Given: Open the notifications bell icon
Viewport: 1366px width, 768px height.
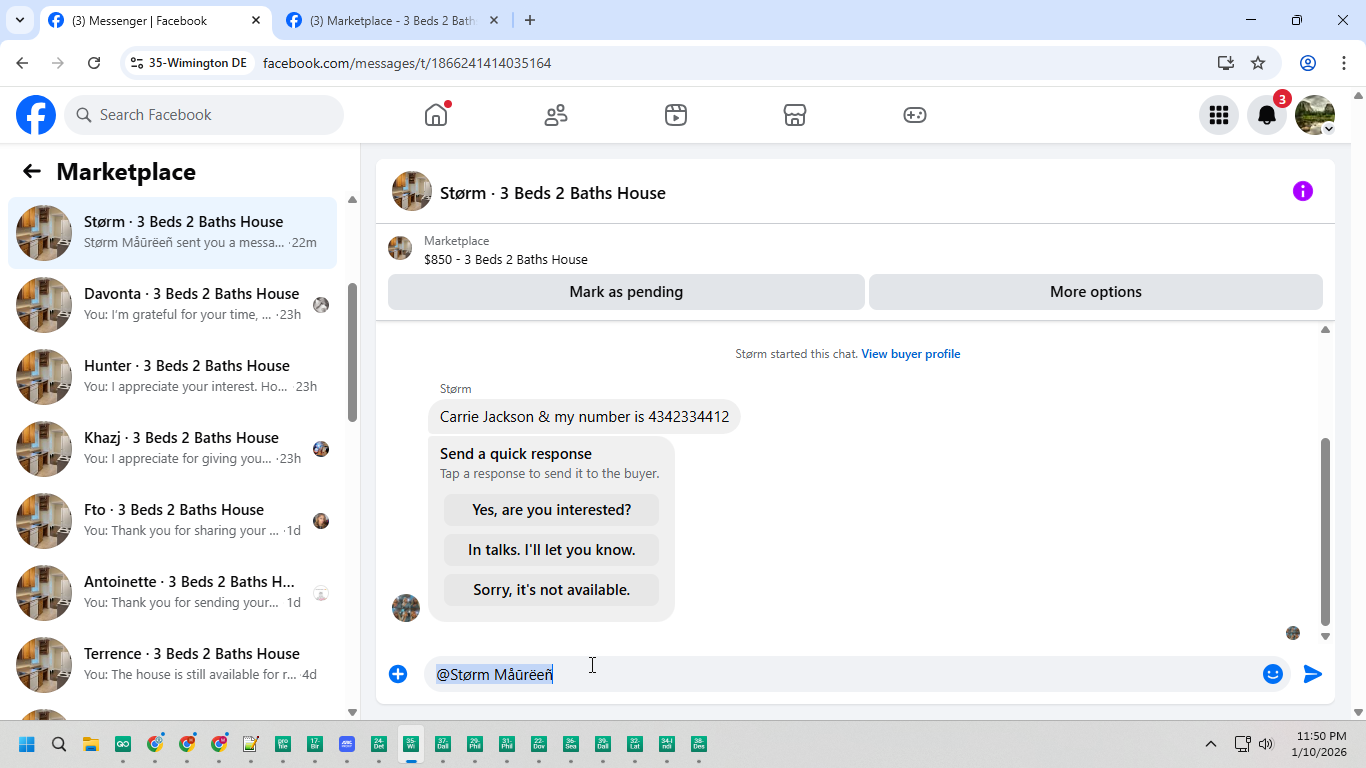Looking at the screenshot, I should click(1267, 115).
